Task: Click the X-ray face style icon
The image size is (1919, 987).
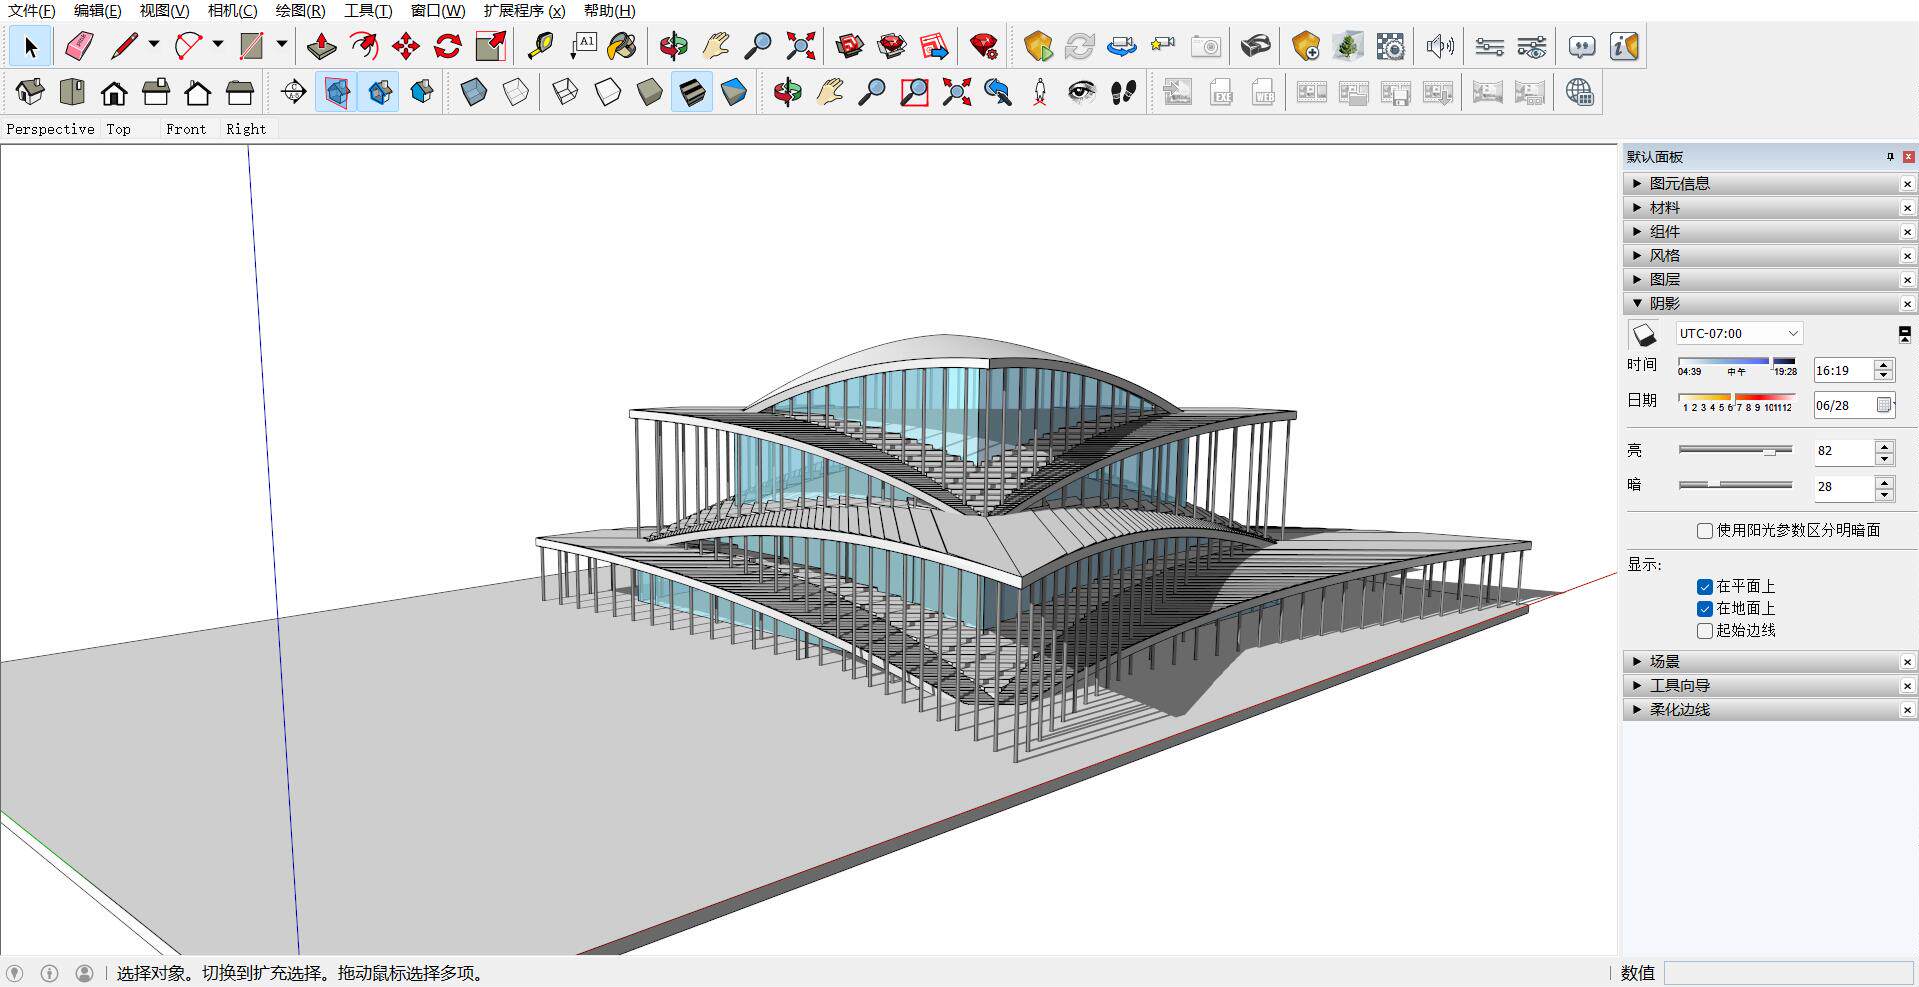Action: coord(473,92)
